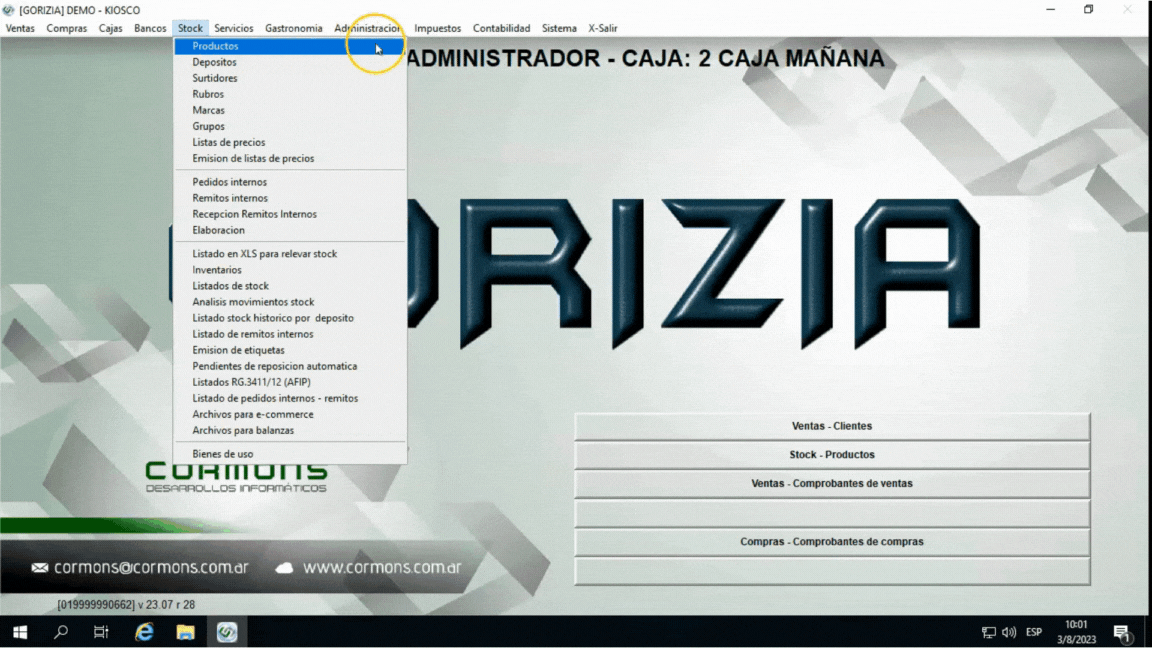Open Recepcion Remitos Internos
Viewport: 1152px width, 648px height.
[x=289, y=215]
